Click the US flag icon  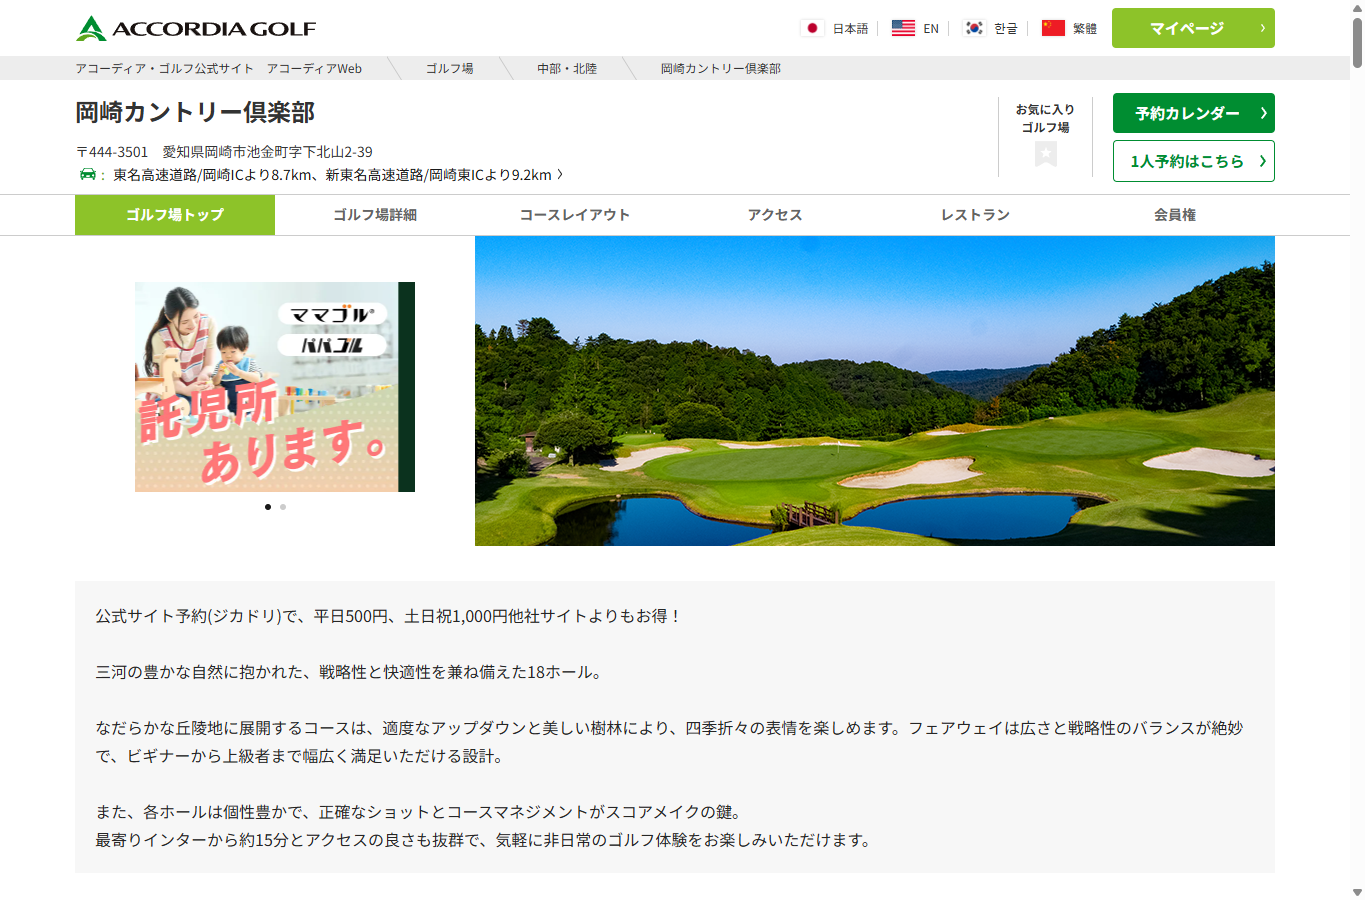pos(903,28)
